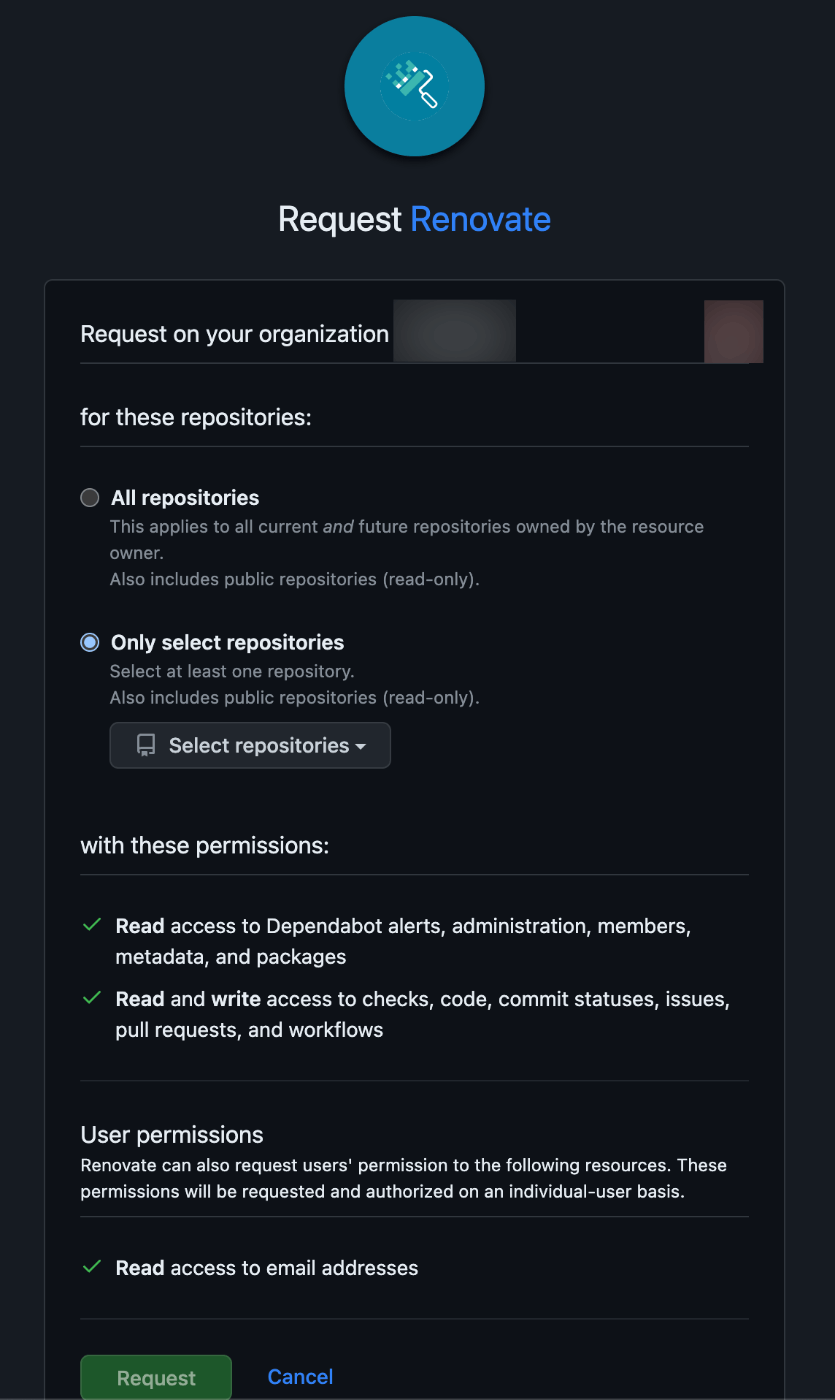Image resolution: width=835 pixels, height=1400 pixels.
Task: Click the Only select repositories label text
Action: pyautogui.click(x=227, y=643)
